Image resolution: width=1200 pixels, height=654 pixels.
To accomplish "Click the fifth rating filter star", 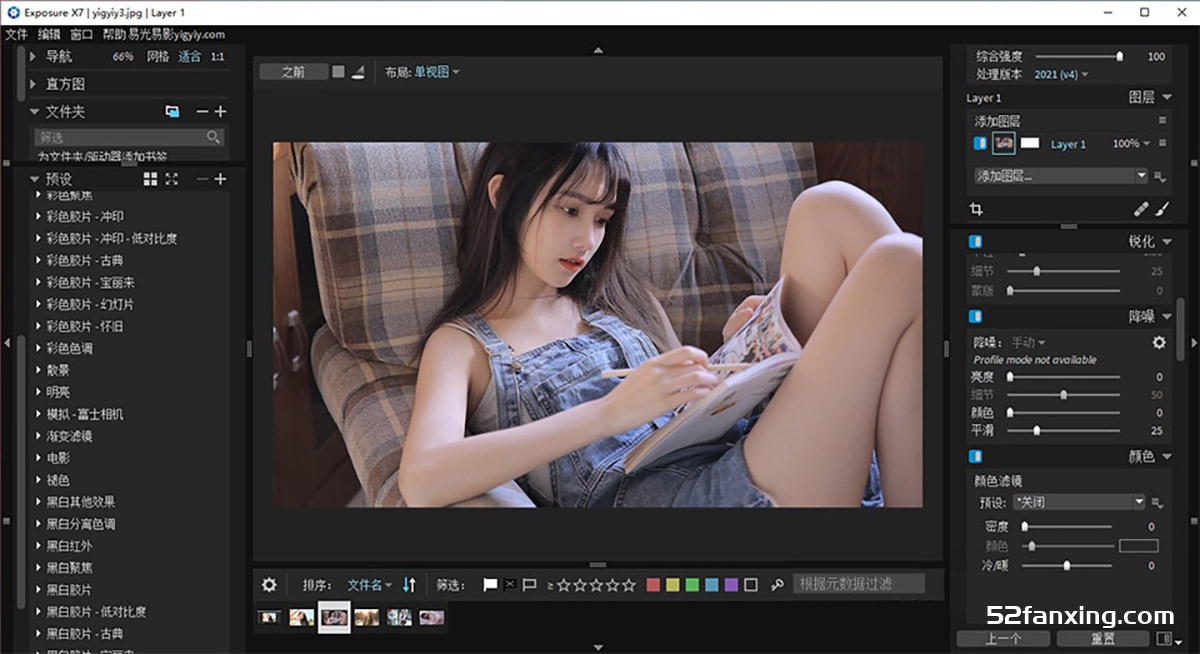I will [x=628, y=585].
